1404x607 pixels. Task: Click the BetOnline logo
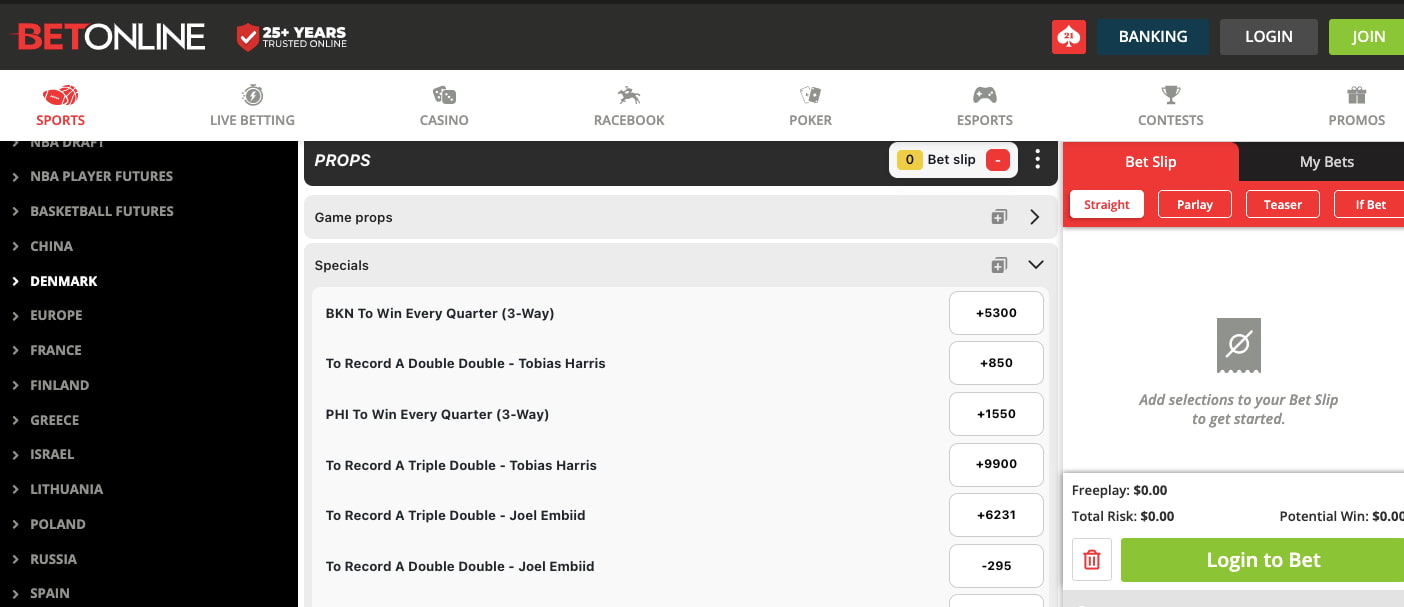108,37
